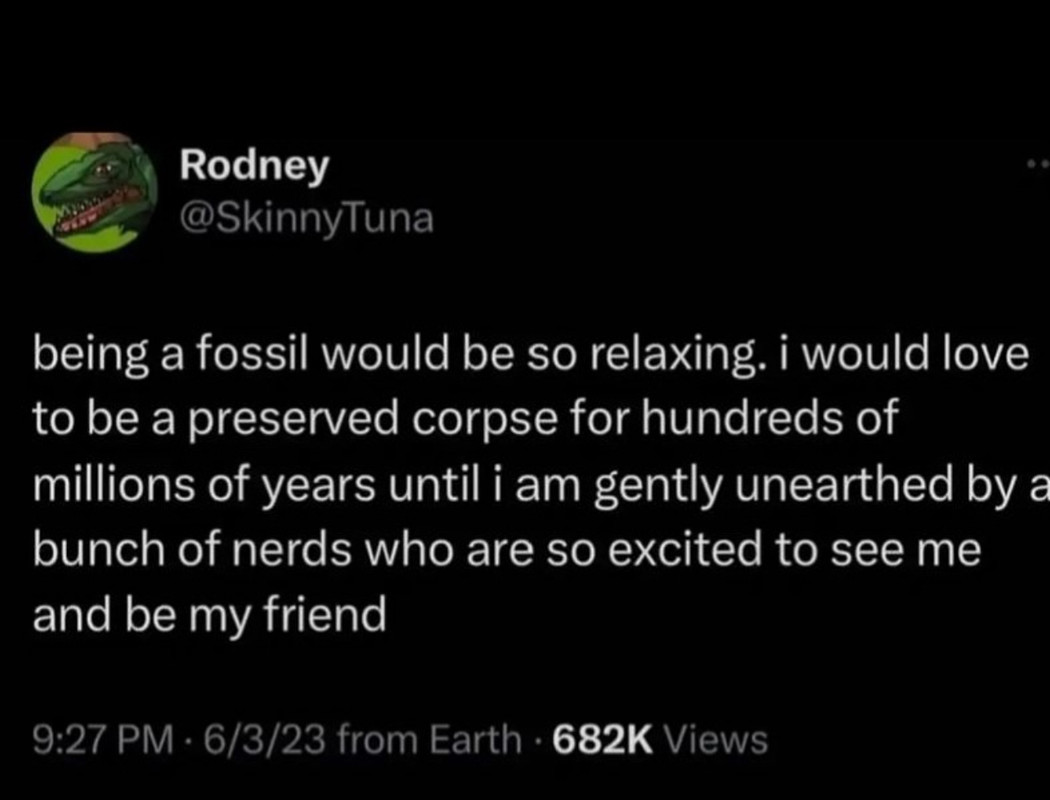Click the 6/3/23 post date

[x=258, y=740]
